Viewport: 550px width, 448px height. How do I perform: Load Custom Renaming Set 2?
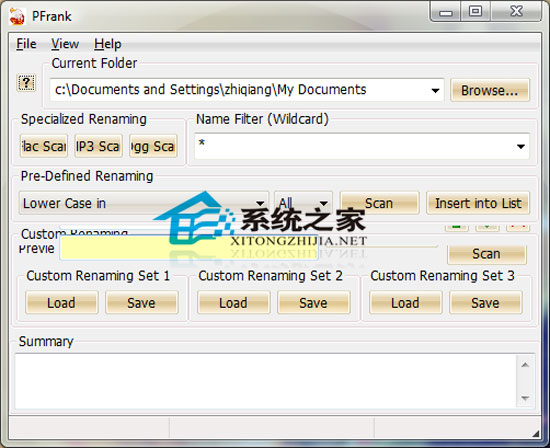pyautogui.click(x=234, y=303)
